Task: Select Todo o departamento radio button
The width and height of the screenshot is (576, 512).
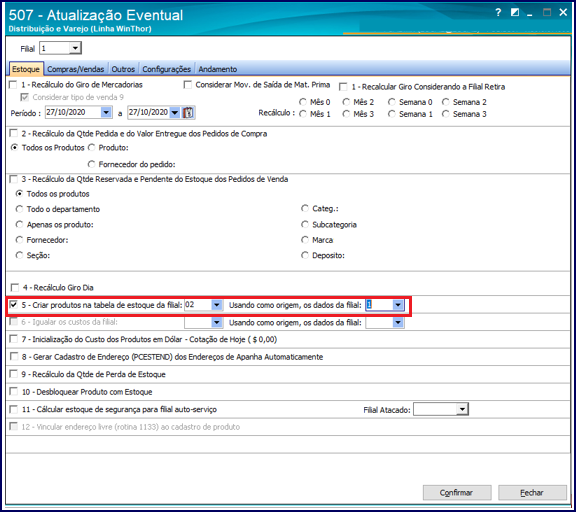Action: click(x=19, y=209)
